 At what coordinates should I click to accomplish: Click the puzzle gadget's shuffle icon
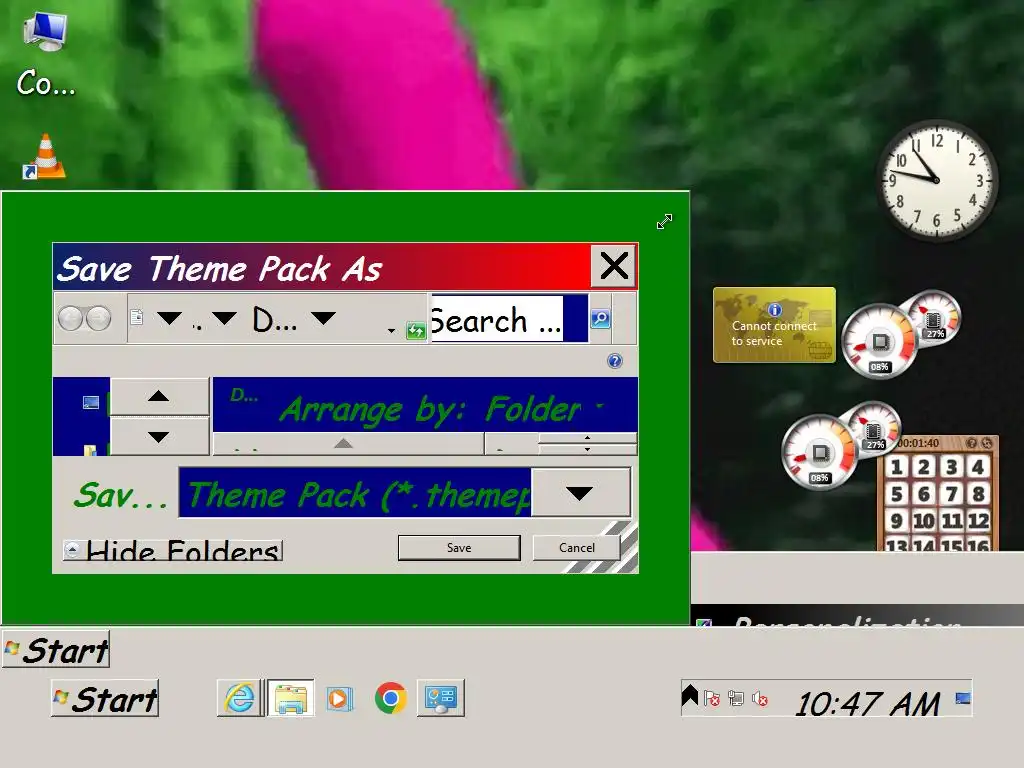(987, 443)
